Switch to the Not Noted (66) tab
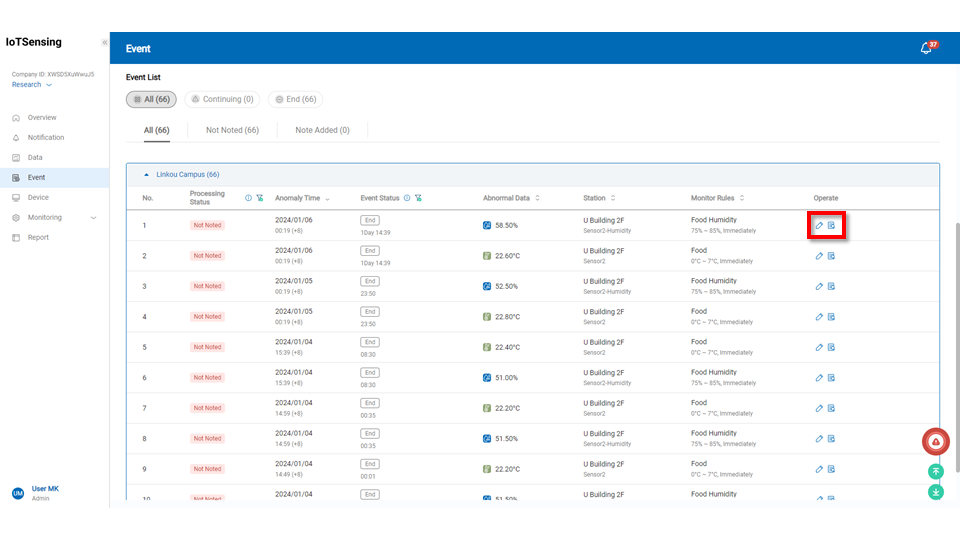Viewport: 960px width, 540px height. pyautogui.click(x=232, y=130)
